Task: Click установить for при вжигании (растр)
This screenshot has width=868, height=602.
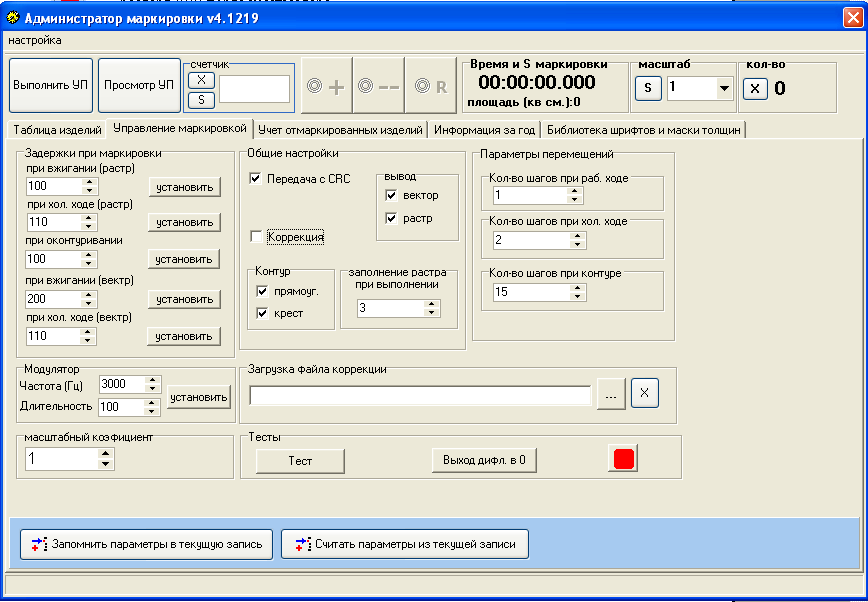Action: [185, 187]
